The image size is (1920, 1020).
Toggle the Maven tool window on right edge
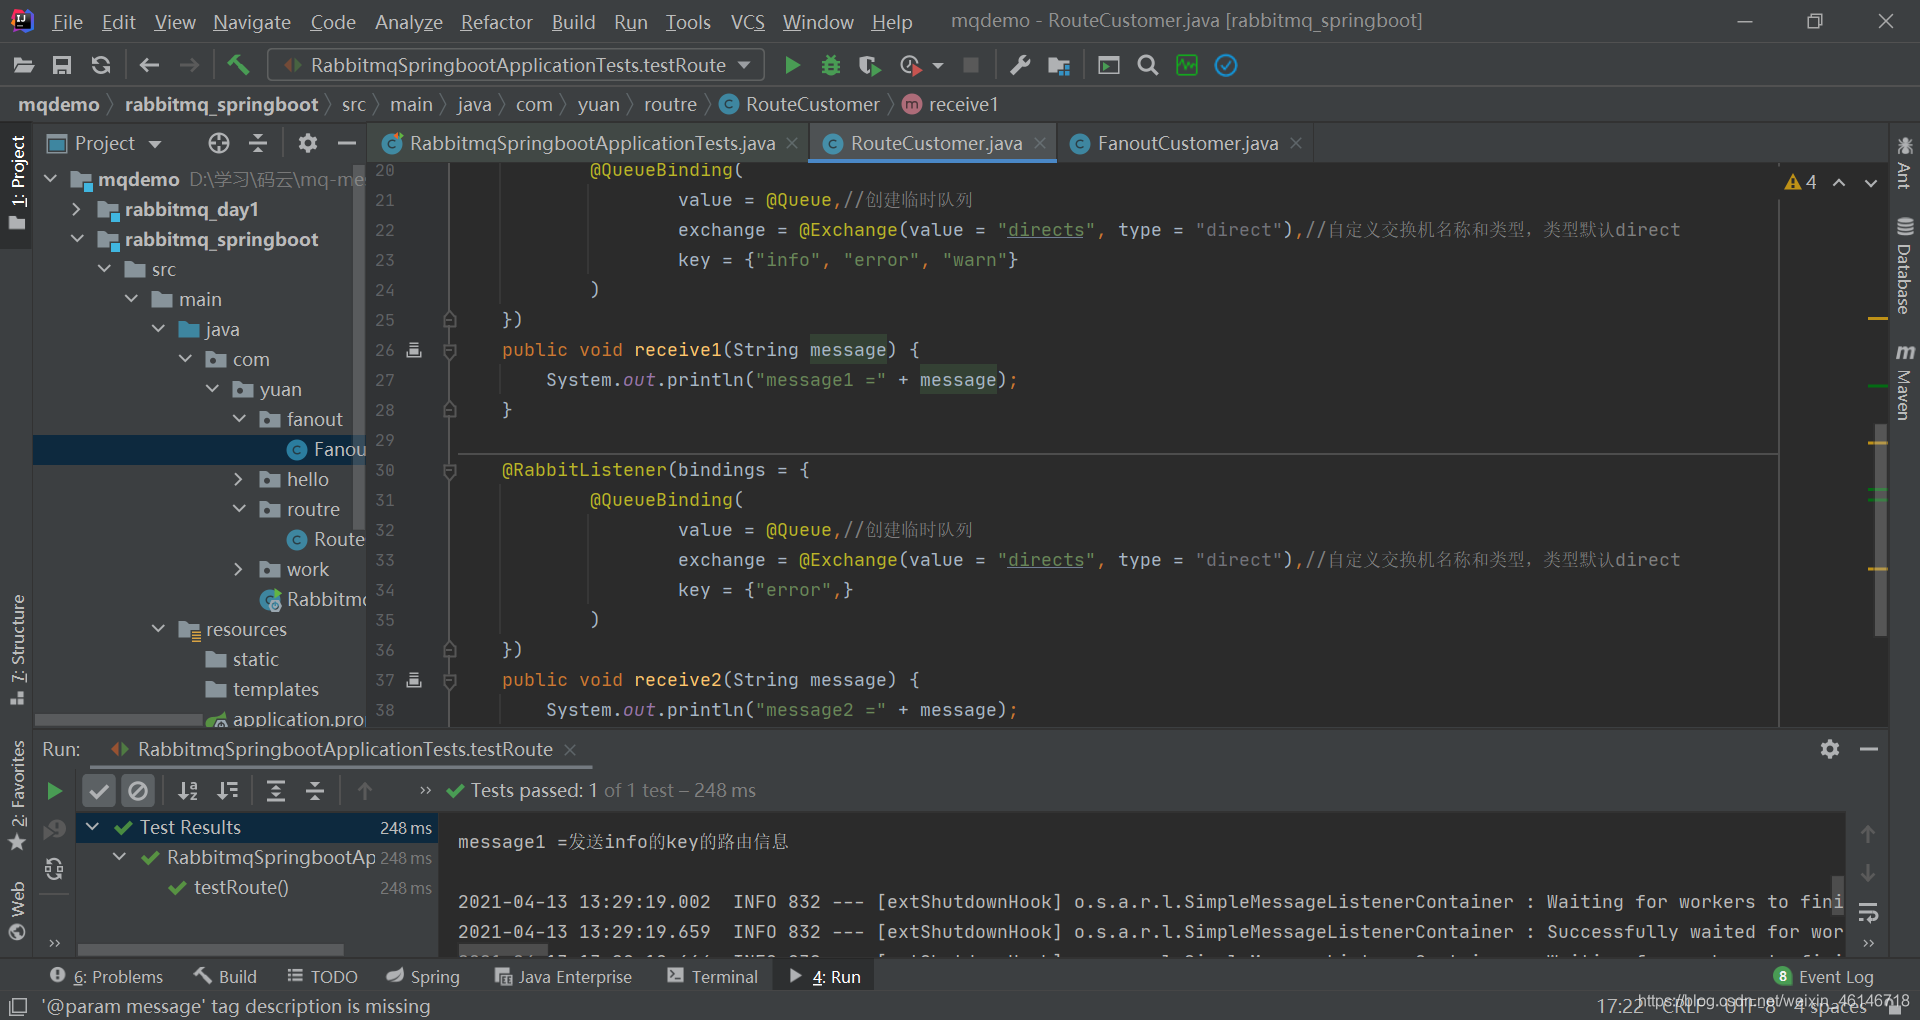point(1904,382)
